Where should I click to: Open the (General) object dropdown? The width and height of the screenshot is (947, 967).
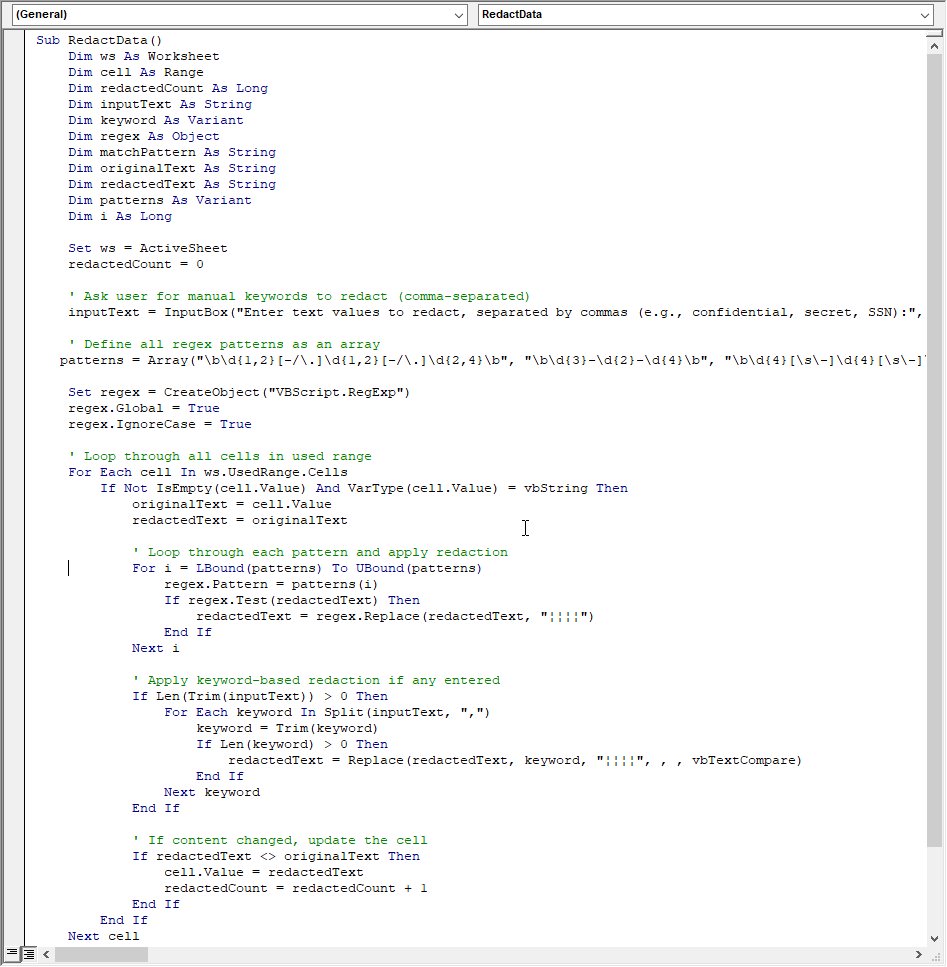[x=459, y=14]
